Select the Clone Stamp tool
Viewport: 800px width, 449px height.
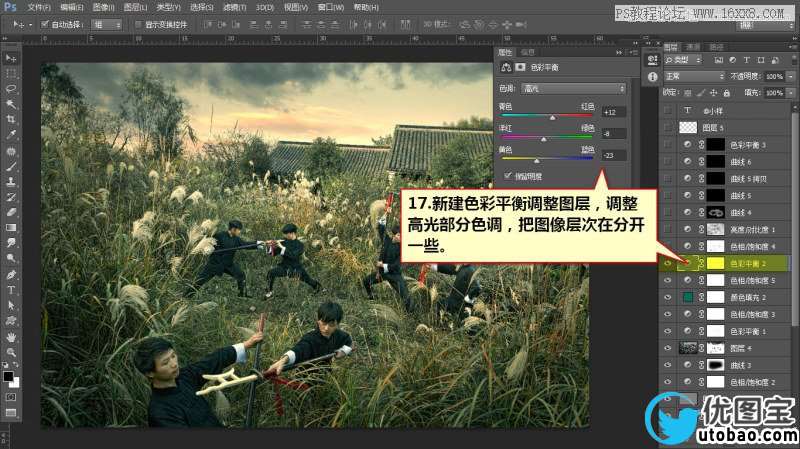click(x=11, y=182)
